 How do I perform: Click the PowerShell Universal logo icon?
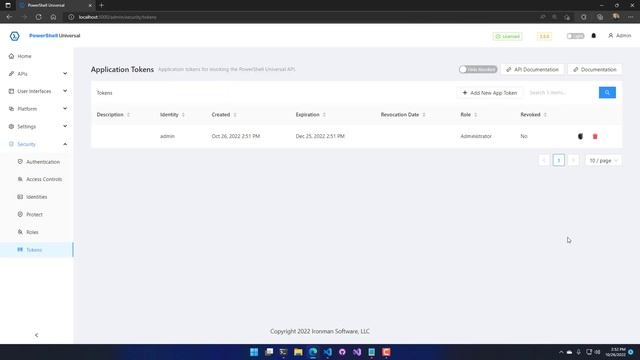[15, 36]
